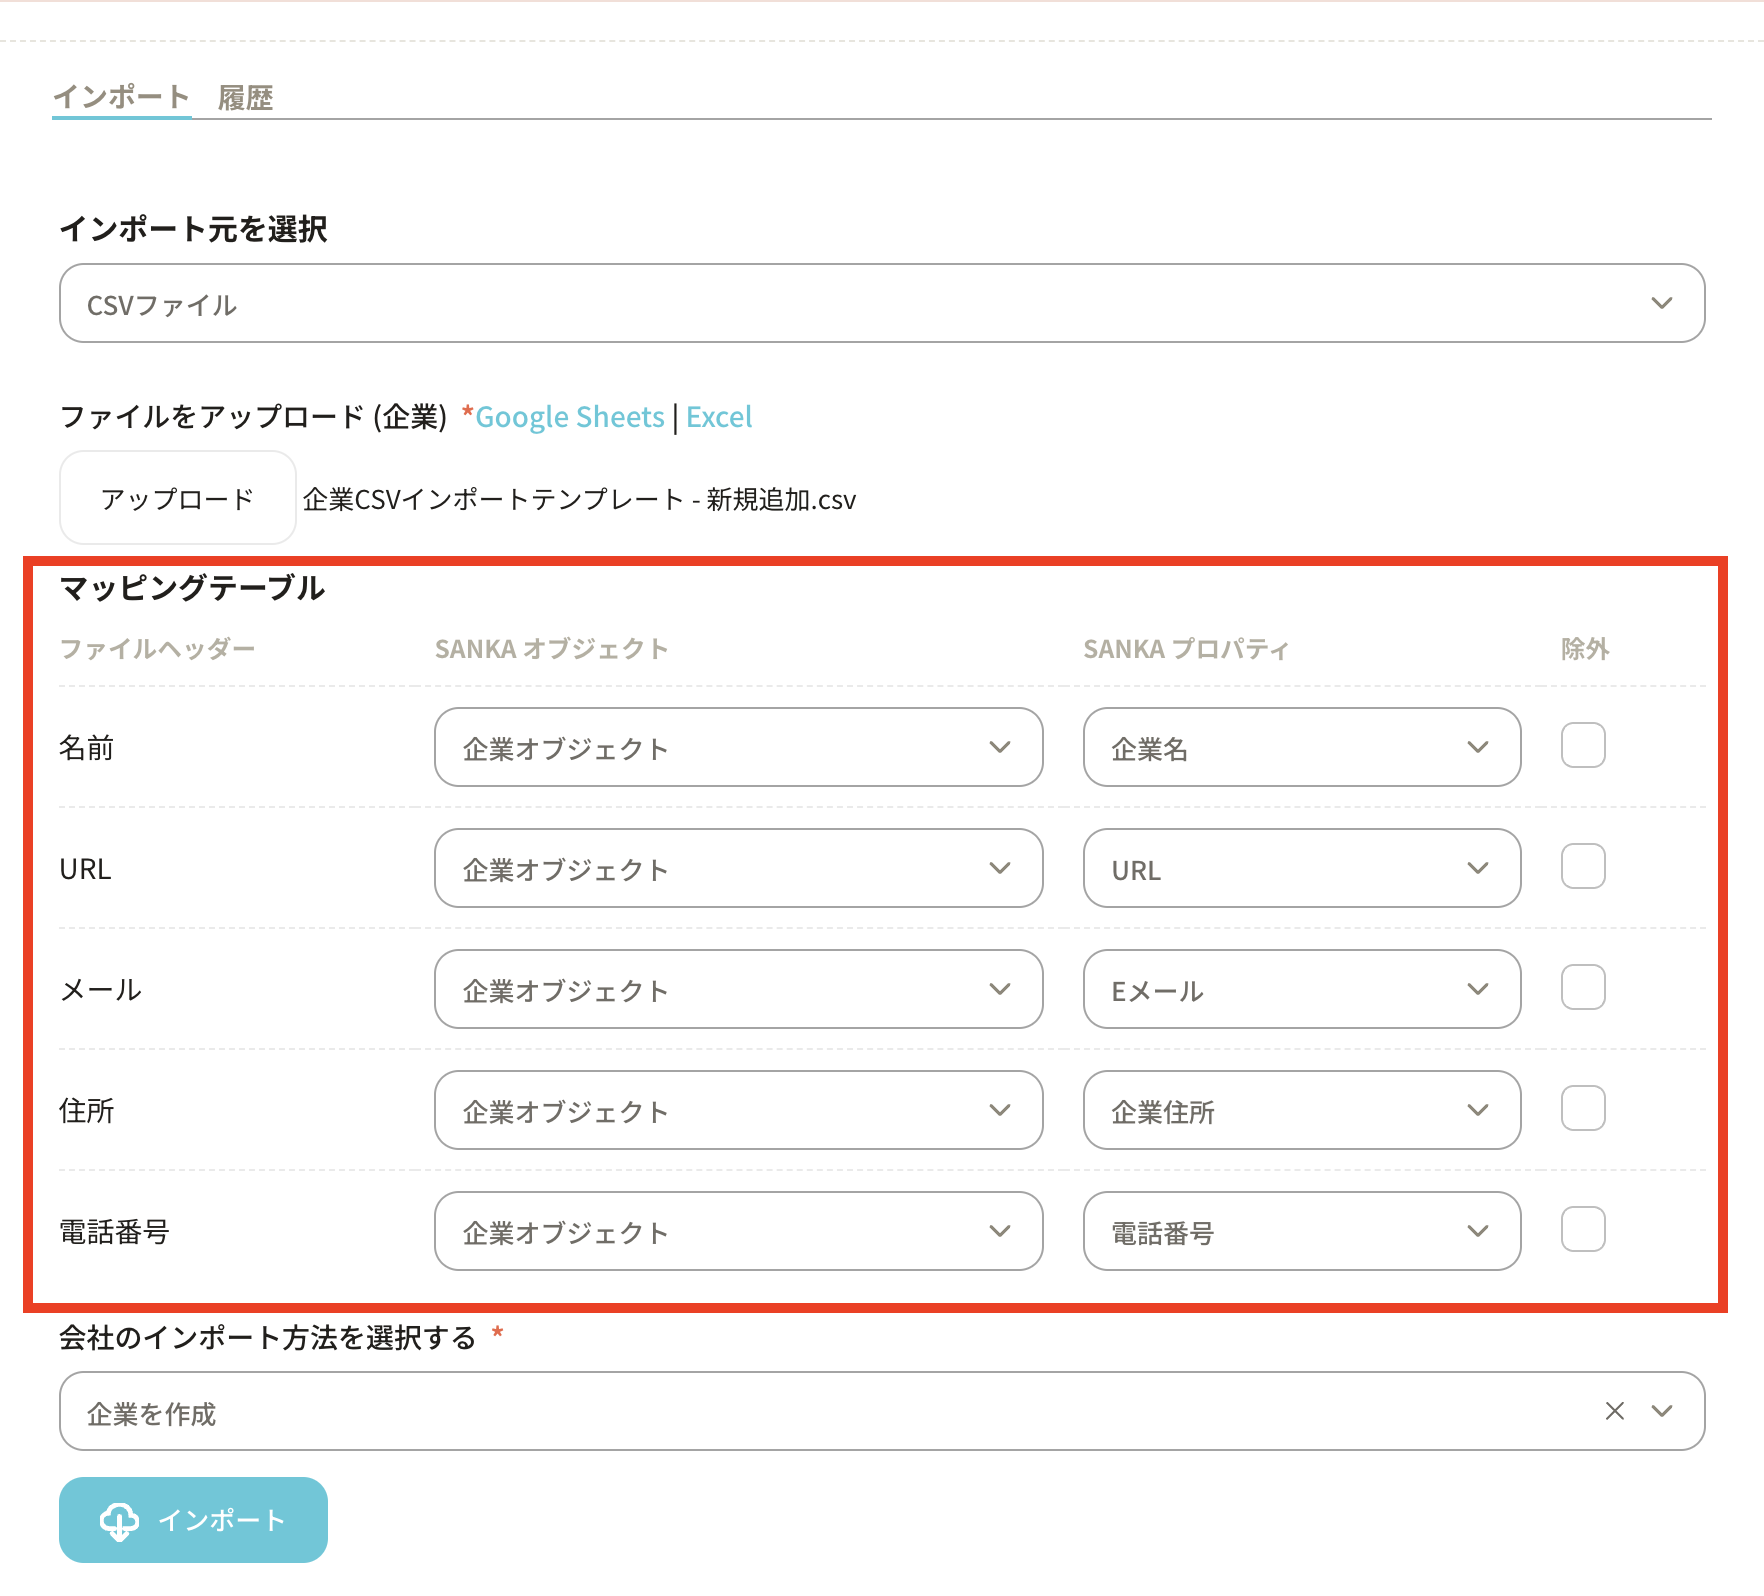Click the cloud download icon on Import button
The width and height of the screenshot is (1764, 1596).
point(119,1521)
